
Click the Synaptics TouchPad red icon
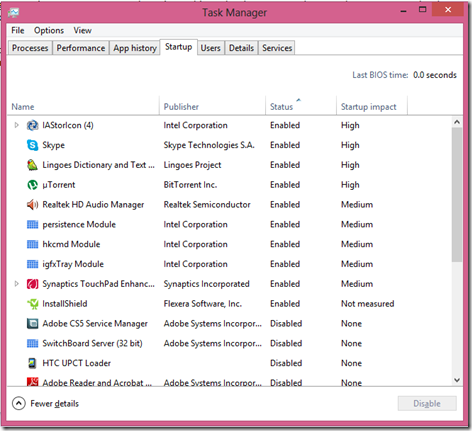pos(32,284)
